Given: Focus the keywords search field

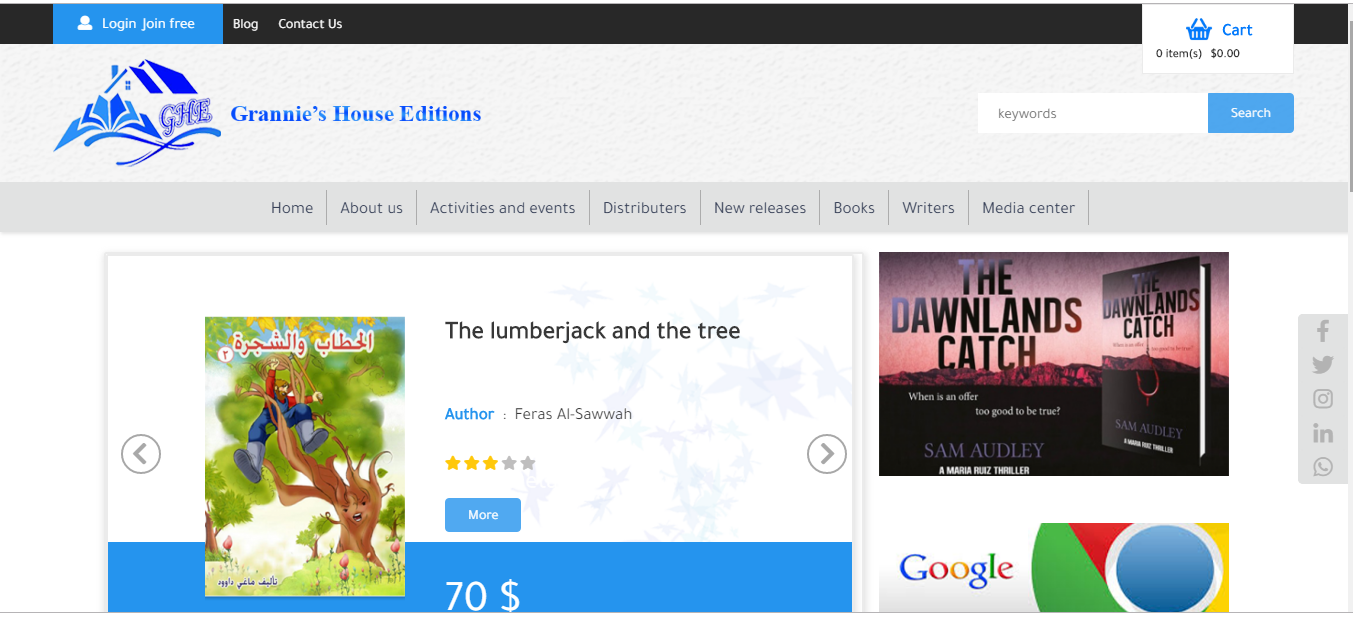Looking at the screenshot, I should (x=1093, y=113).
